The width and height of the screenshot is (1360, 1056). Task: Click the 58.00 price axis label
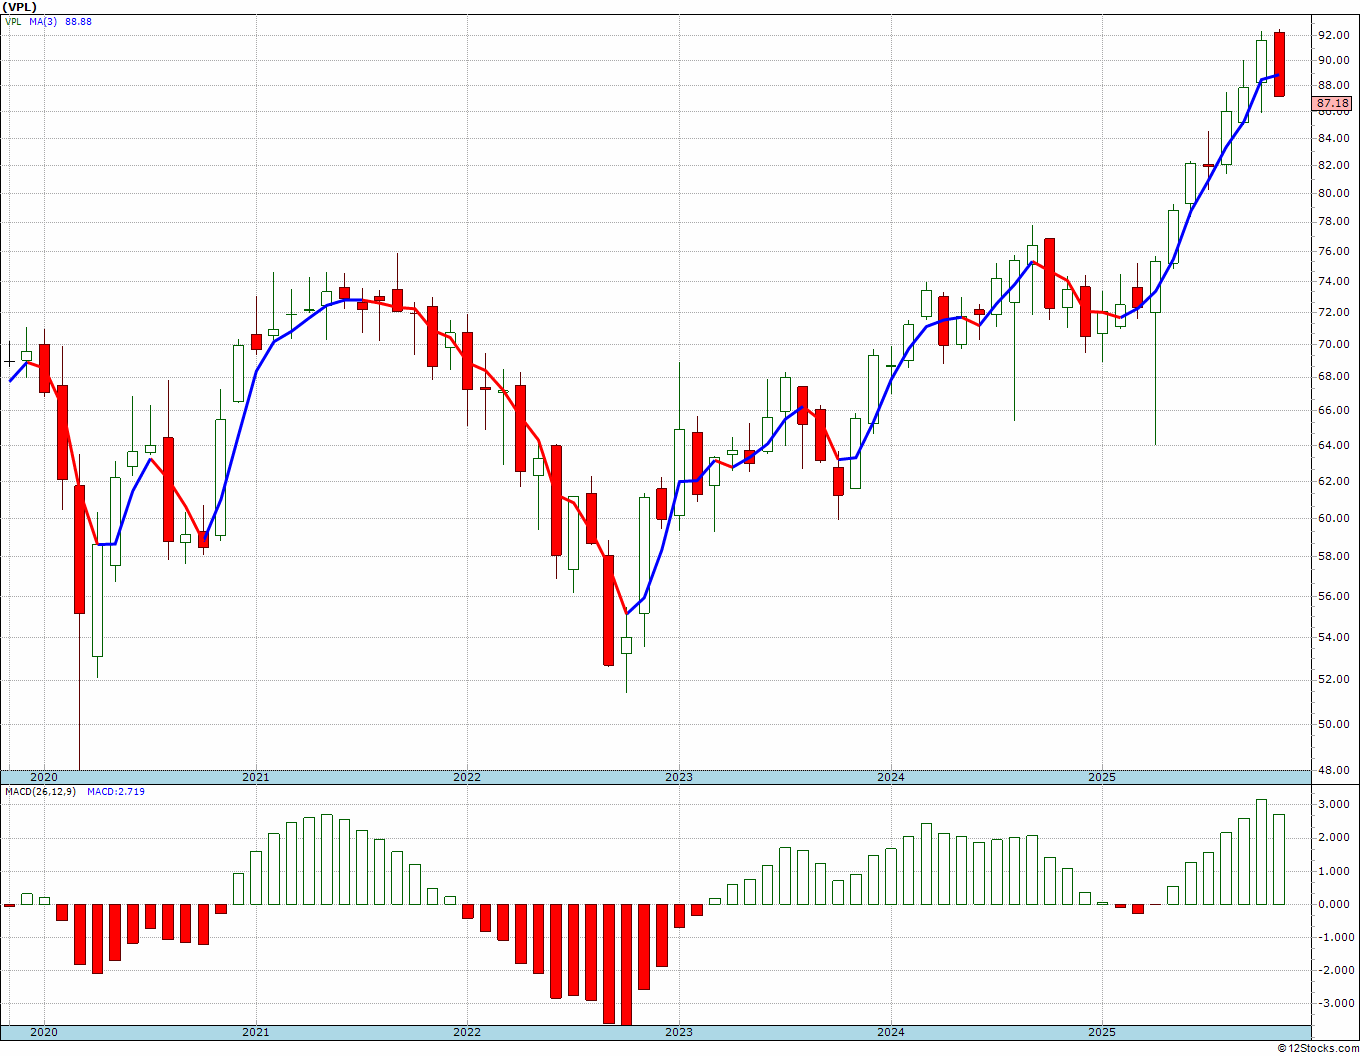[1333, 556]
